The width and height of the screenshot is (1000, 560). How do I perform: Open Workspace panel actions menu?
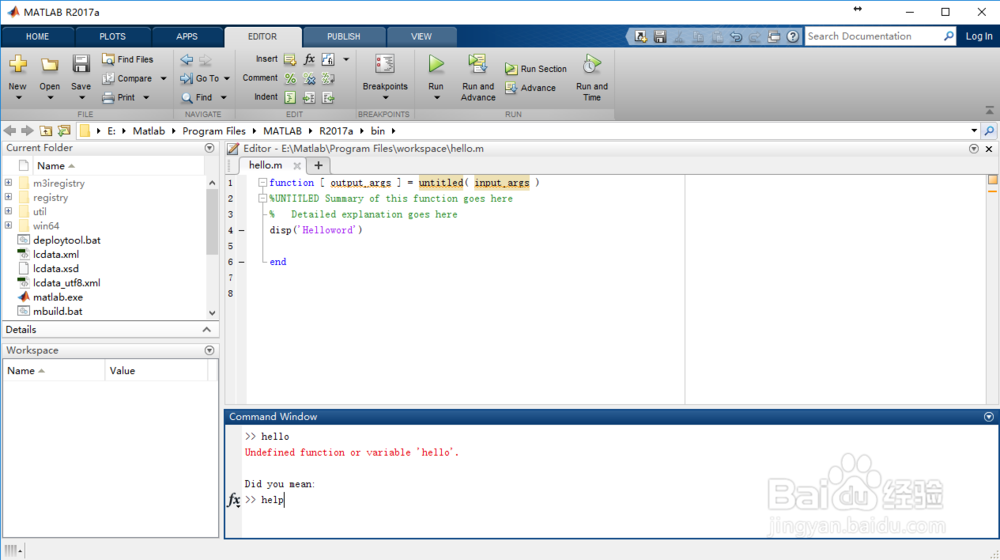(x=209, y=350)
